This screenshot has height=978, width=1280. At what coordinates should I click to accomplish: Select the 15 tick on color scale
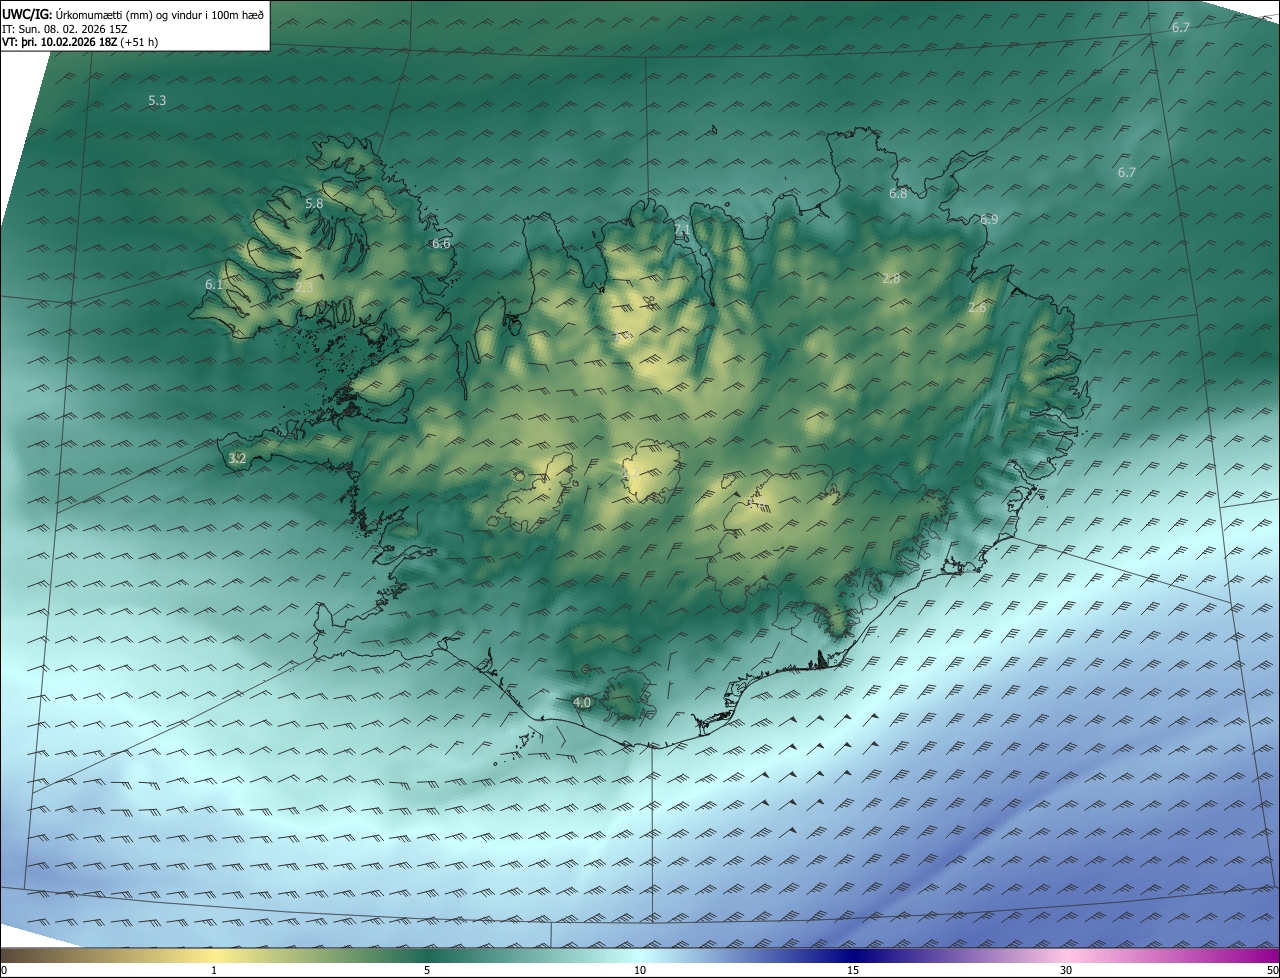point(853,970)
